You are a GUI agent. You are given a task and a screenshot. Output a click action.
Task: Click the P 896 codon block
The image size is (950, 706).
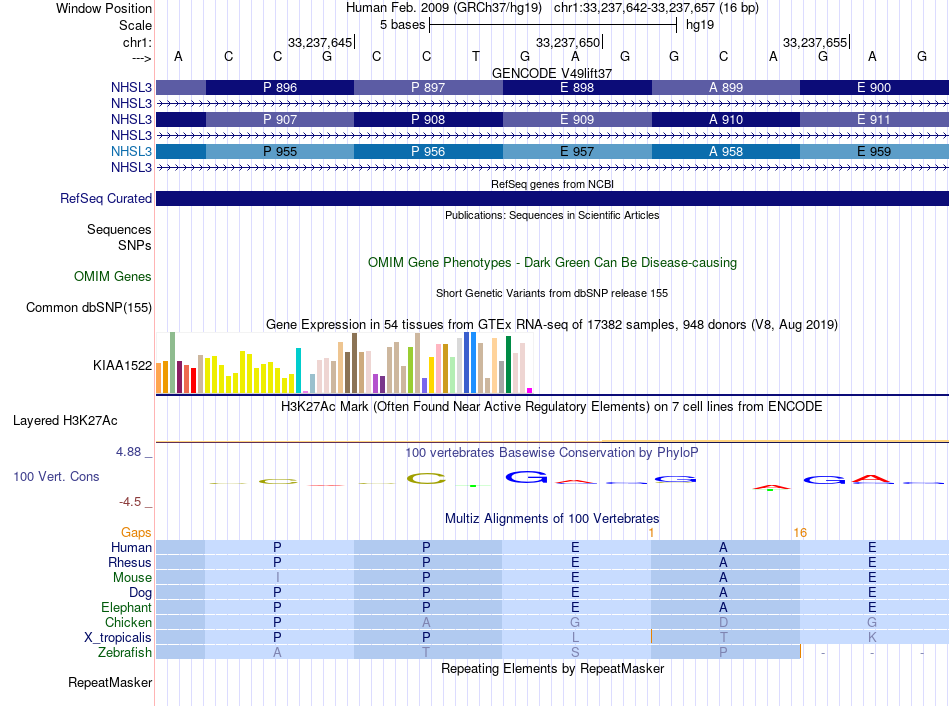(x=280, y=87)
